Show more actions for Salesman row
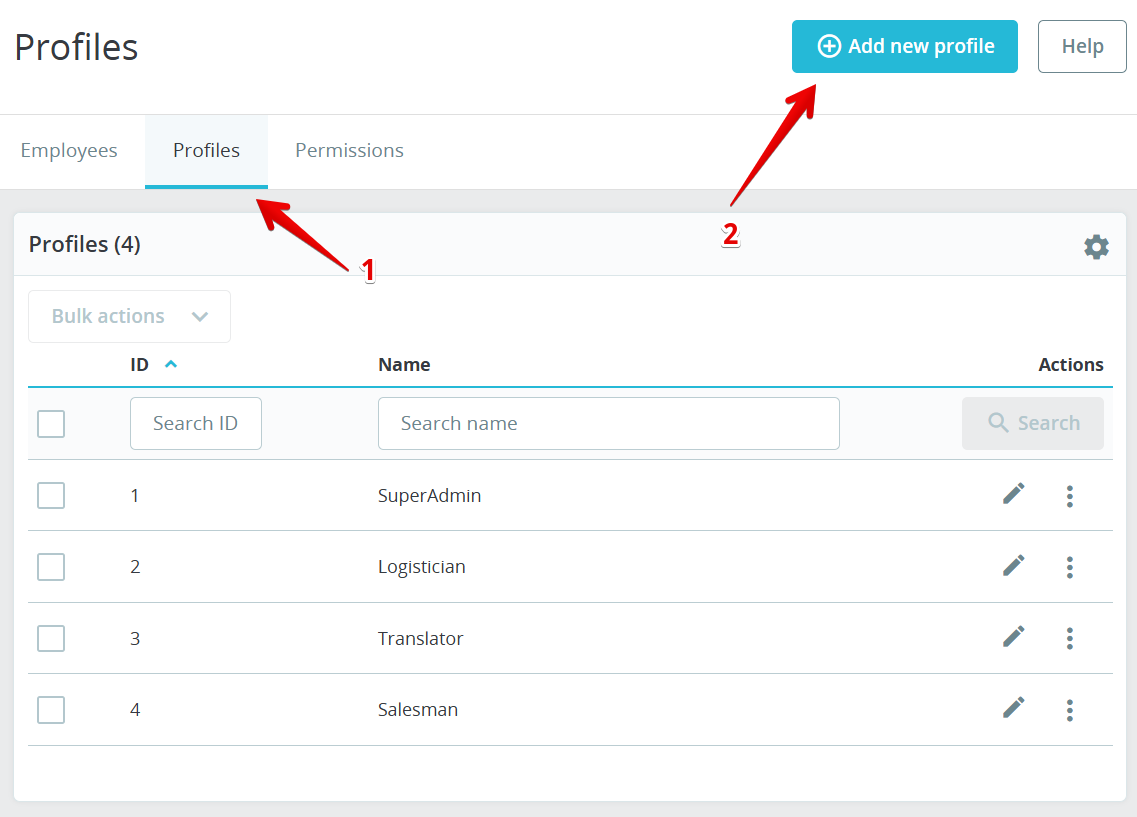 click(1069, 710)
